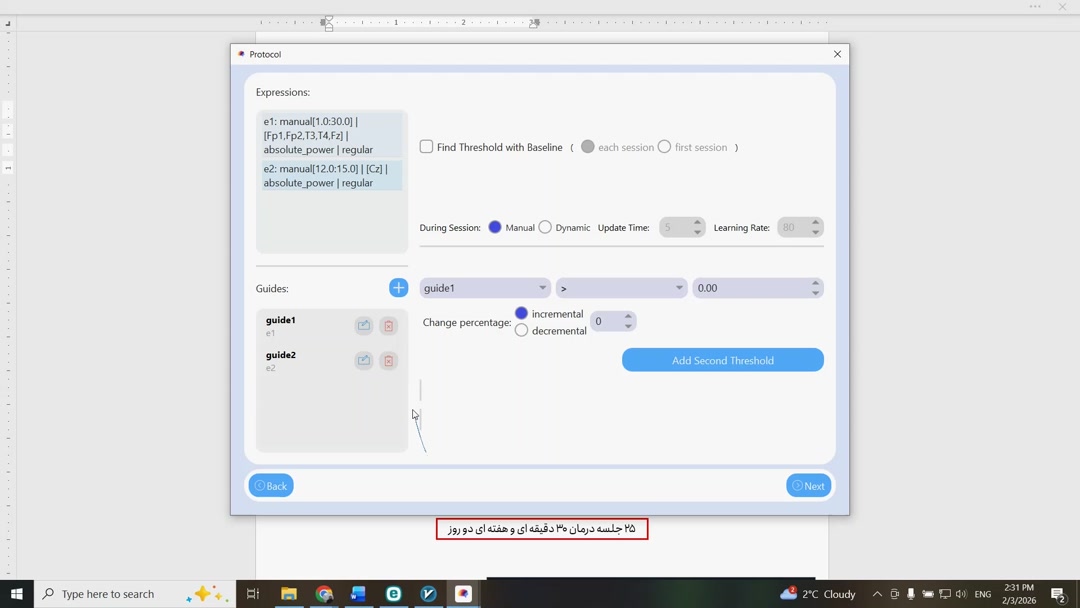1080x608 pixels.
Task: Decrease threshold value 0.00
Action: pos(815,293)
